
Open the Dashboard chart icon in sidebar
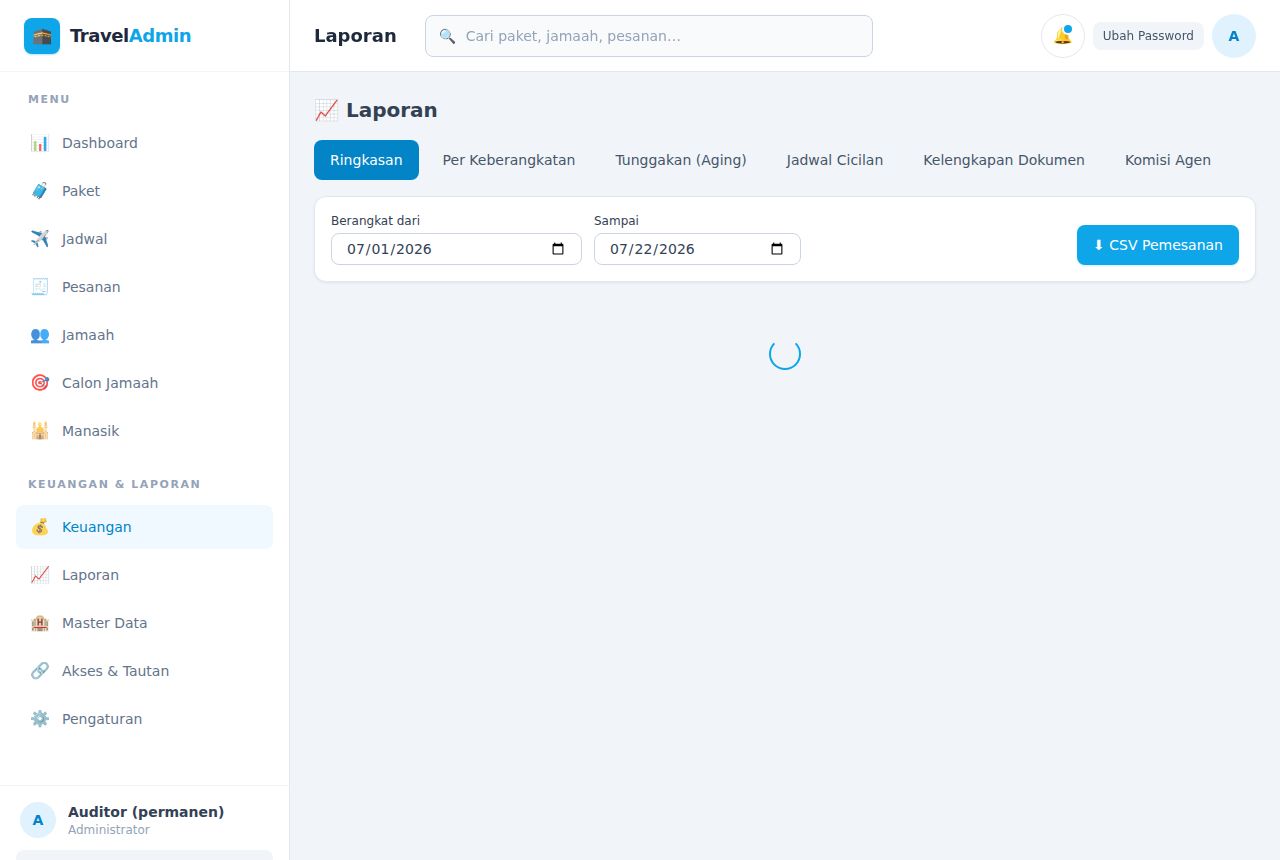(x=40, y=143)
